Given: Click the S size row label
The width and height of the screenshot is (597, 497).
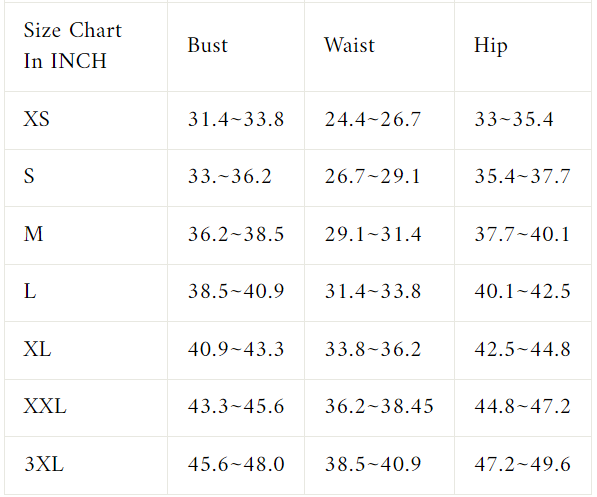Looking at the screenshot, I should tap(29, 176).
